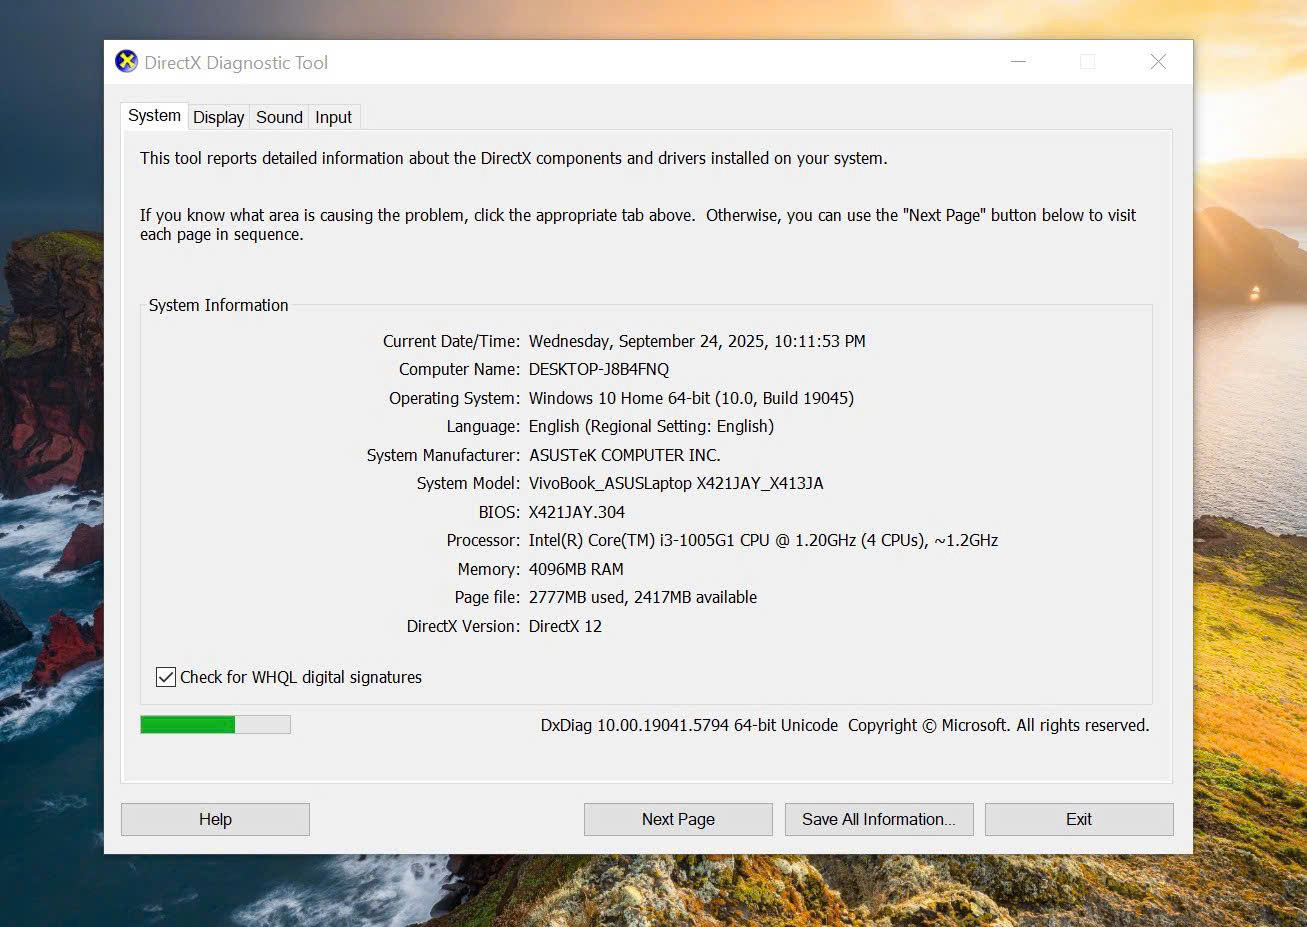Go to the Input tab
The height and width of the screenshot is (927, 1307).
333,117
